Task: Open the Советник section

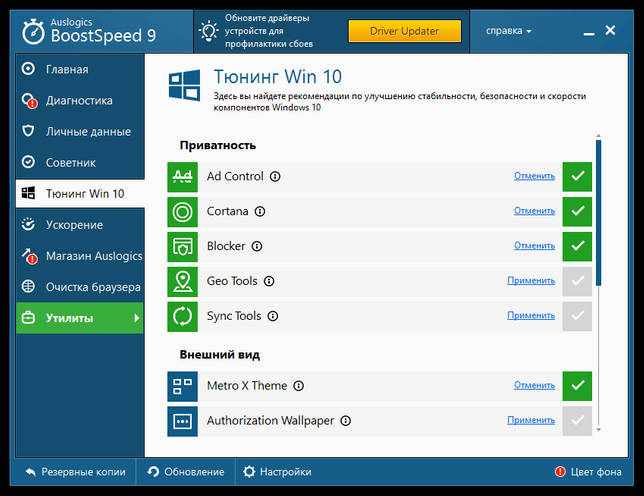Action: click(80, 163)
